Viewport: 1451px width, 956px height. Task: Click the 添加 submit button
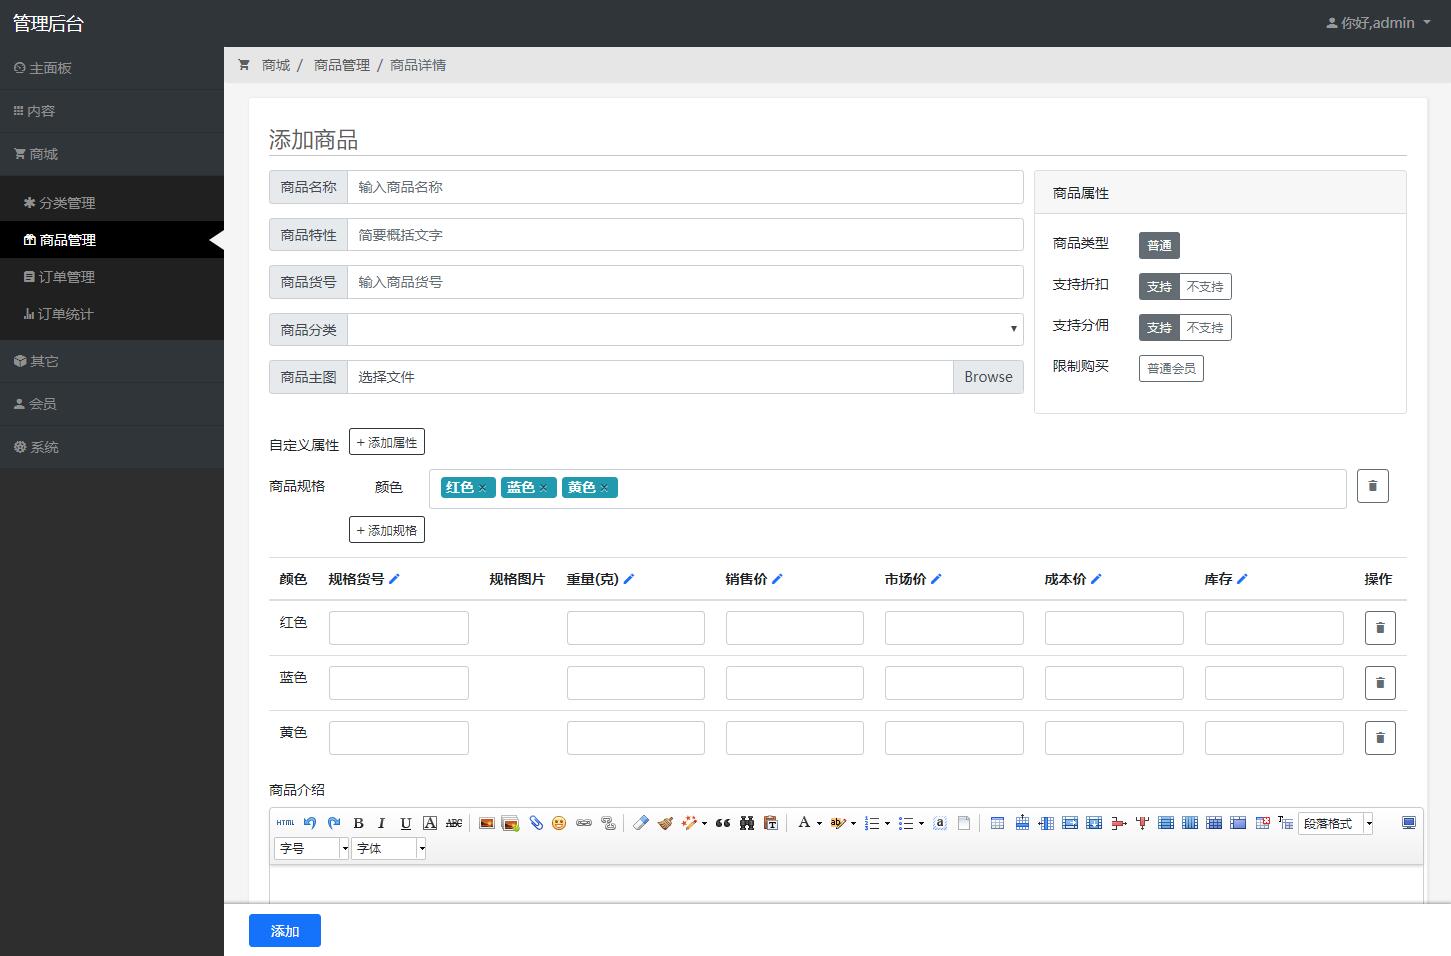285,931
